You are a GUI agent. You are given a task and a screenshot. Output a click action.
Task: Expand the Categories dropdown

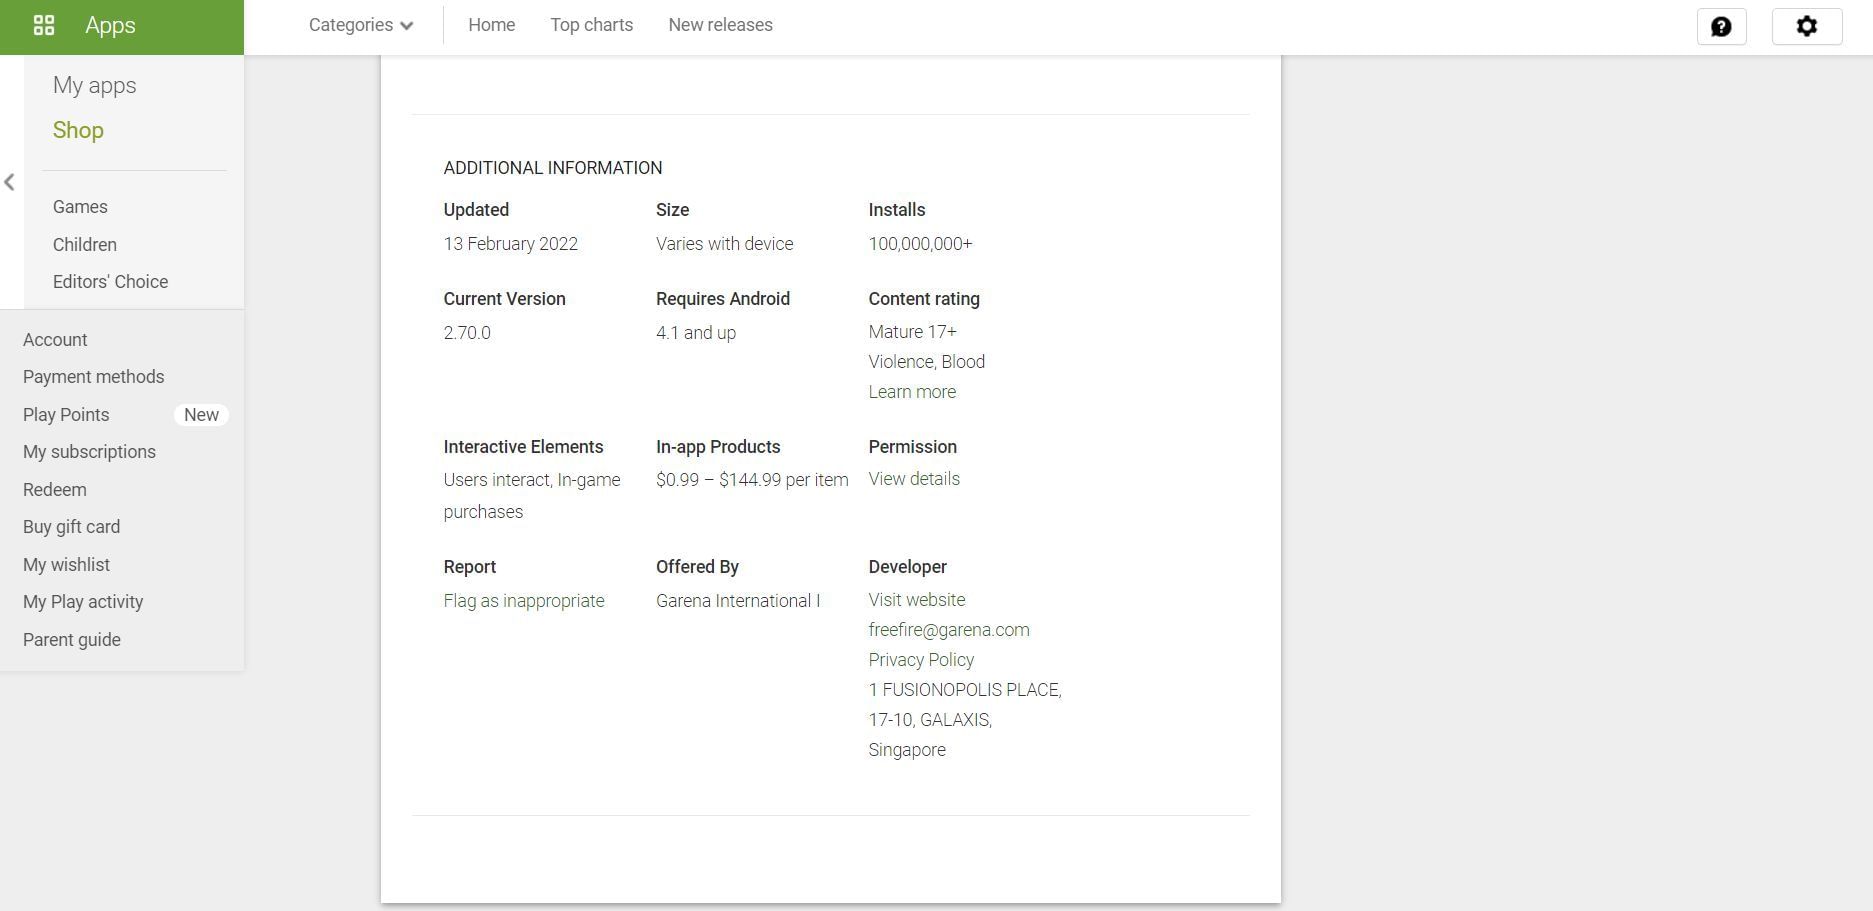pos(361,25)
